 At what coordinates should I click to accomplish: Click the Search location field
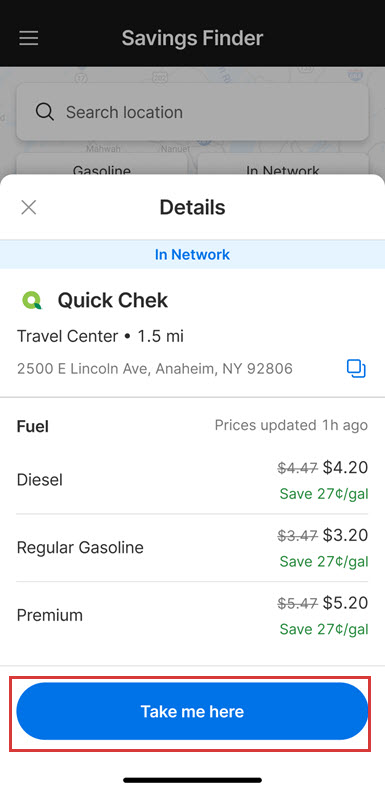tap(192, 112)
